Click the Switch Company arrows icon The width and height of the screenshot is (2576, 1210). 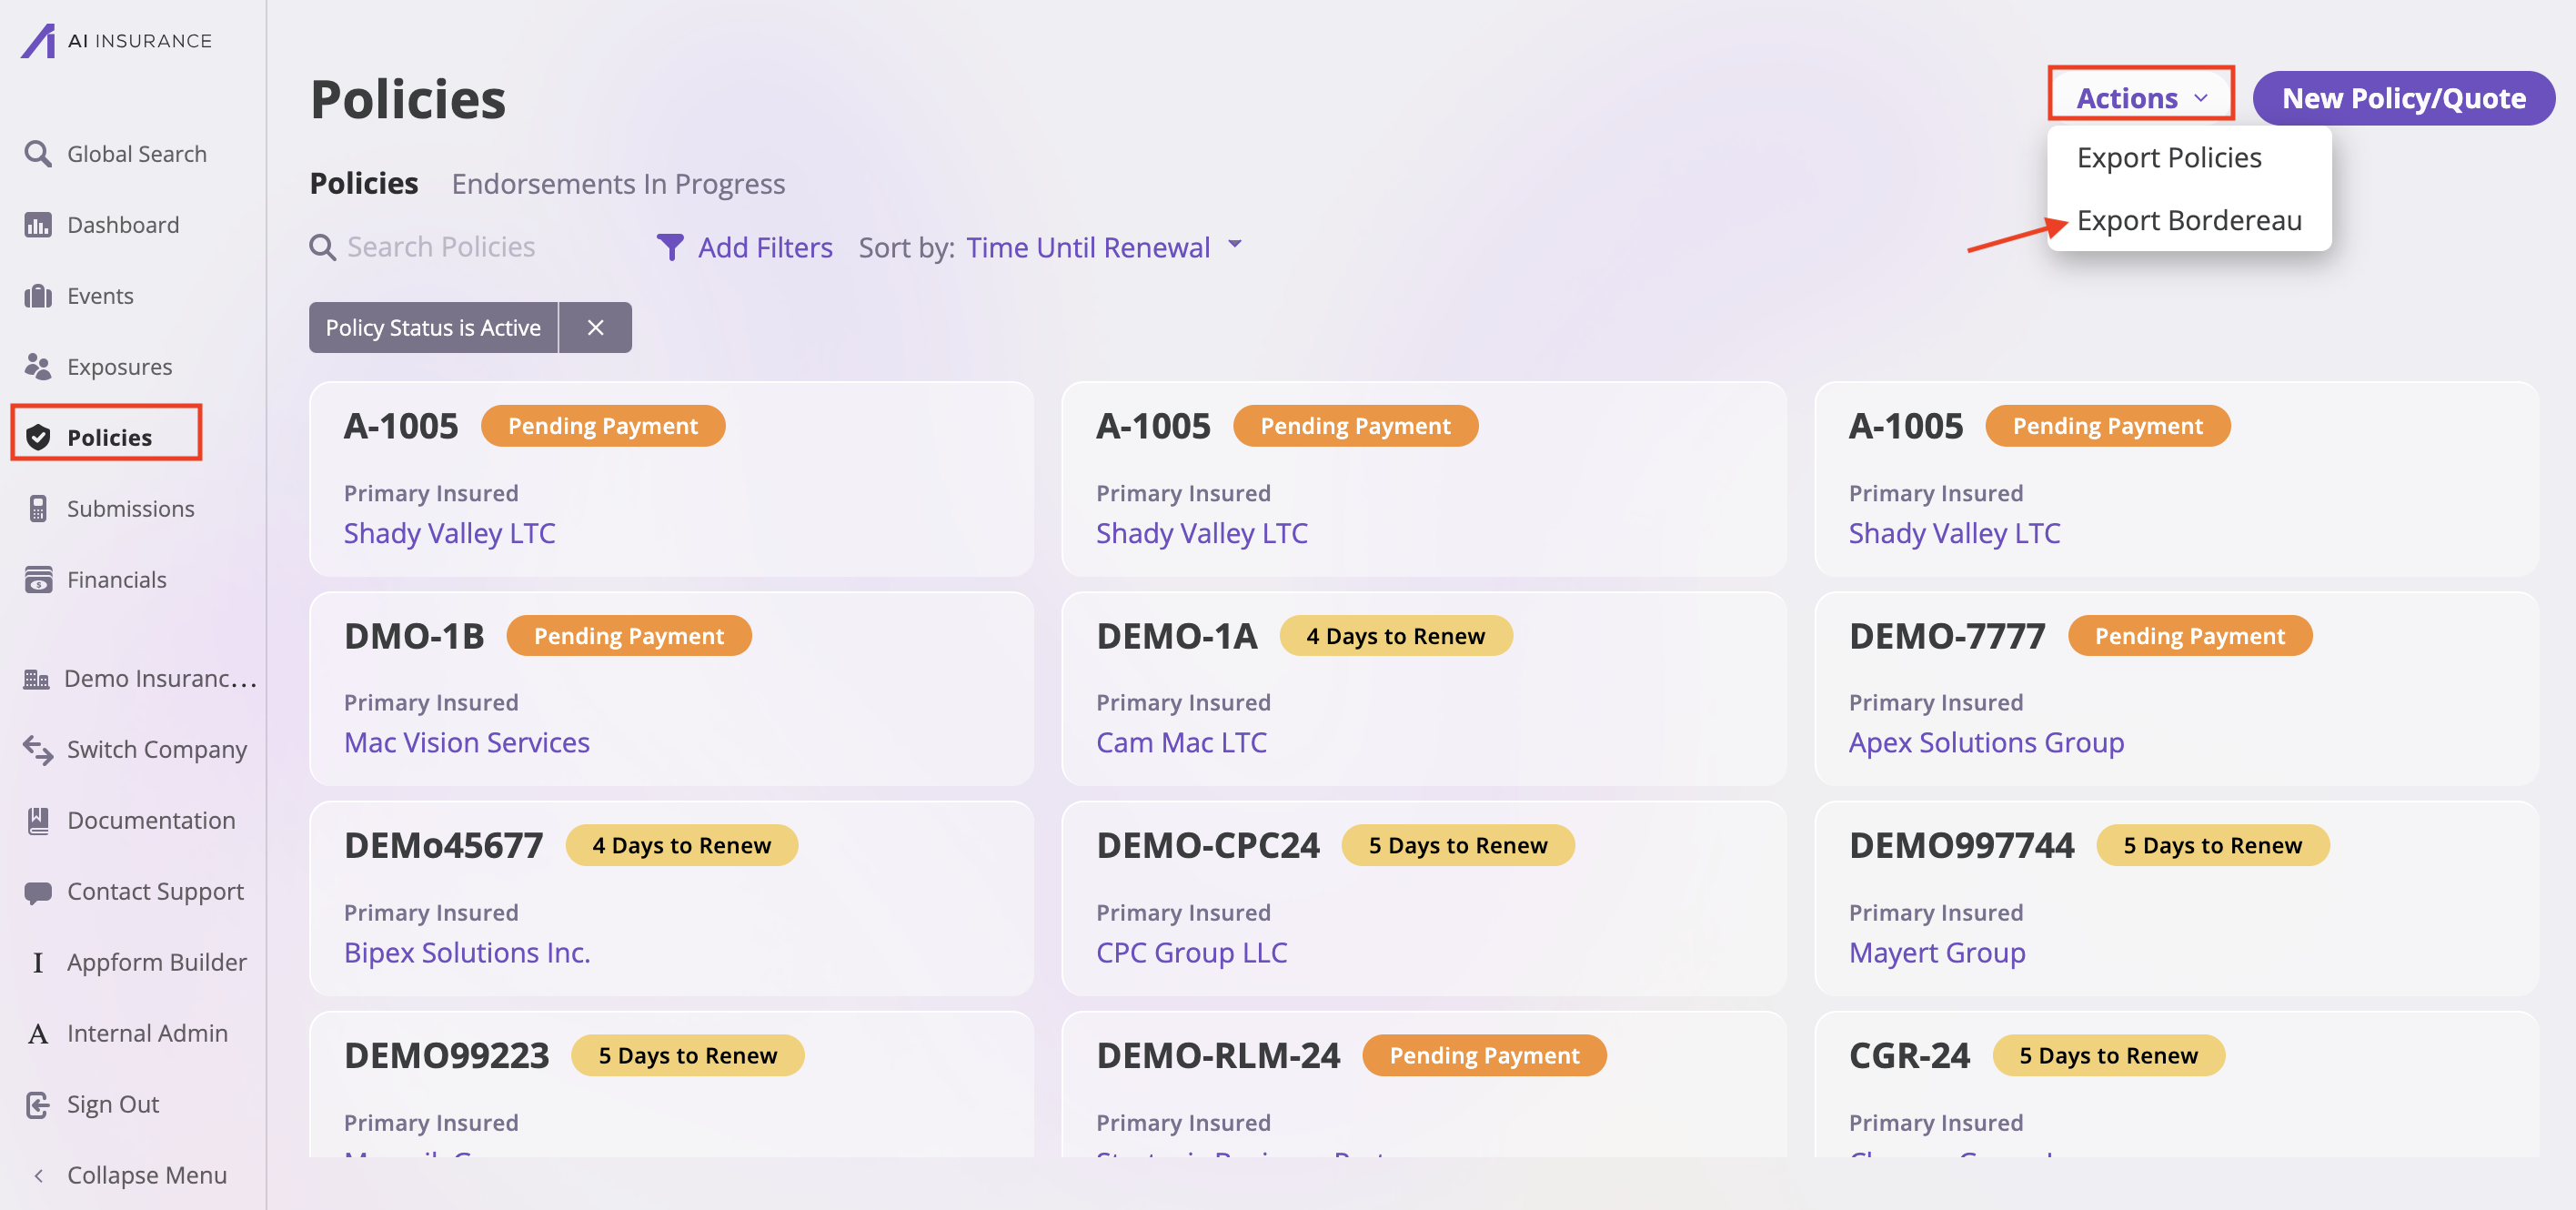[37, 749]
